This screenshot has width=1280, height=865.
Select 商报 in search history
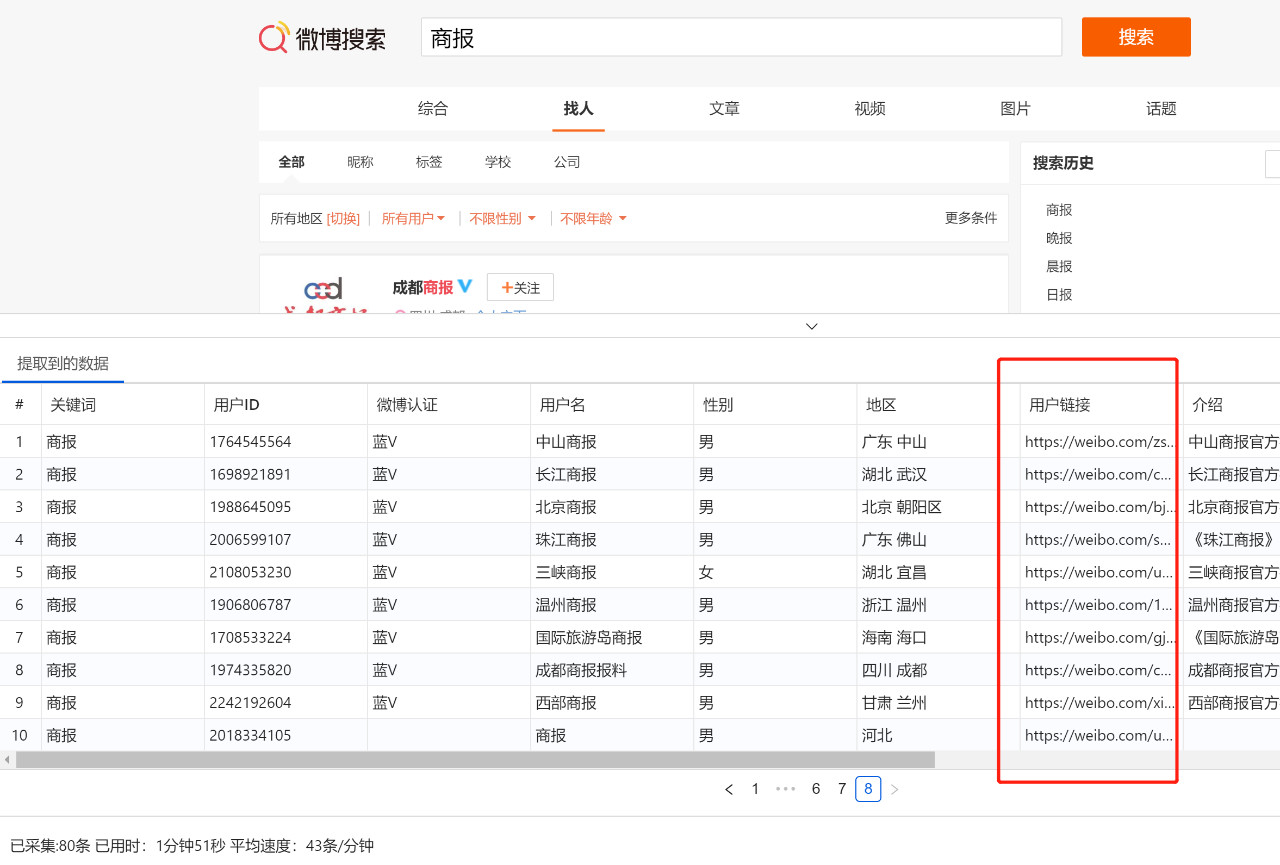point(1059,210)
